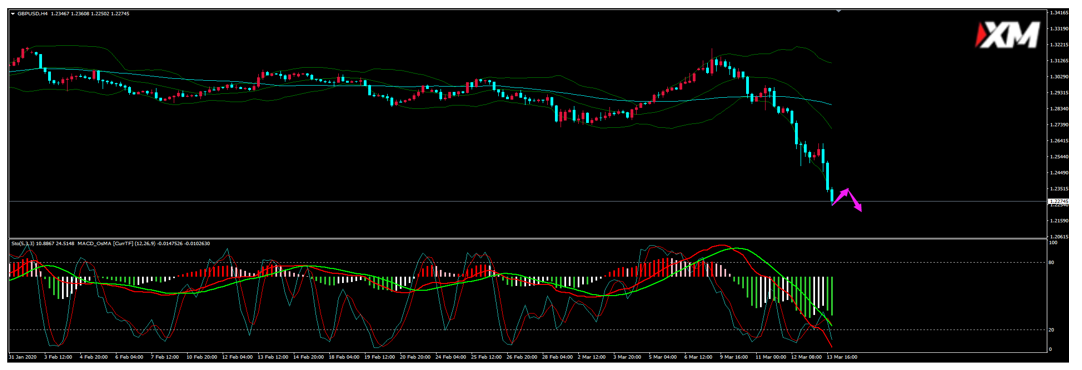Click the stochastic 100 level label

1053,243
